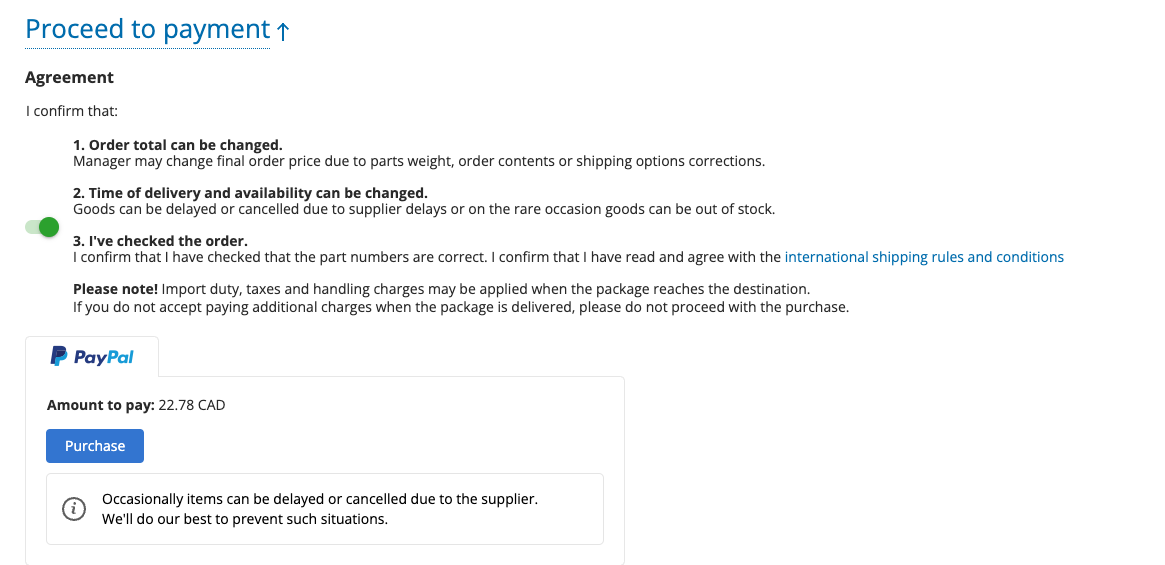Click the Agreement section heading
1165x565 pixels.
[69, 78]
